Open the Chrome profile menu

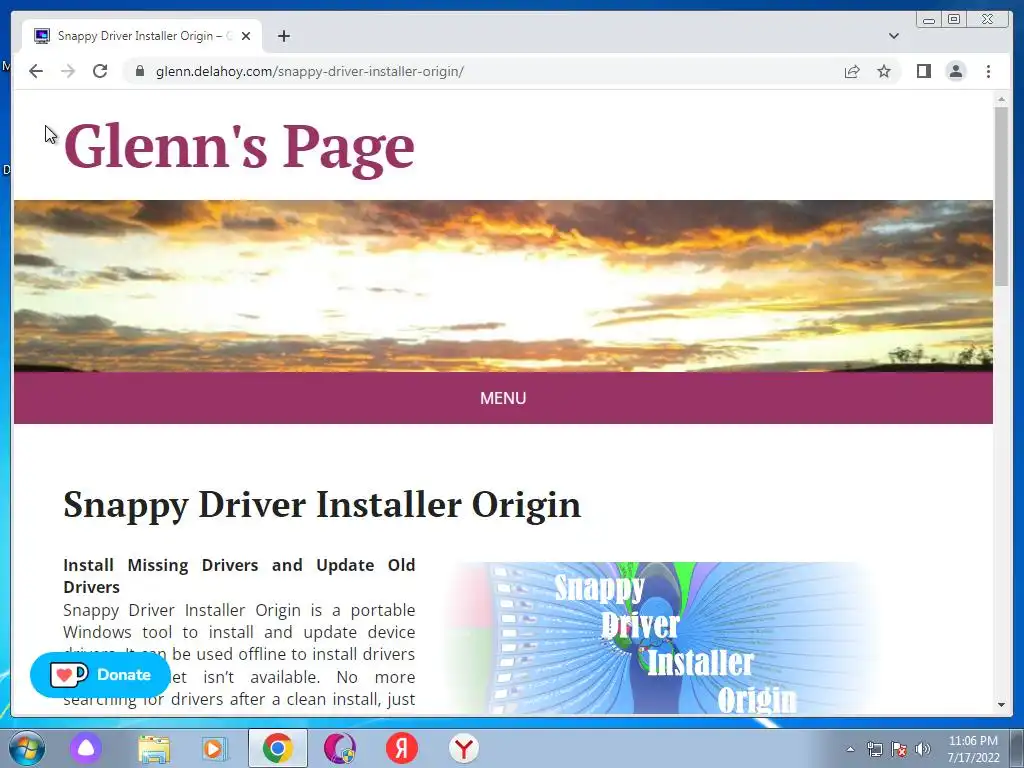955,71
